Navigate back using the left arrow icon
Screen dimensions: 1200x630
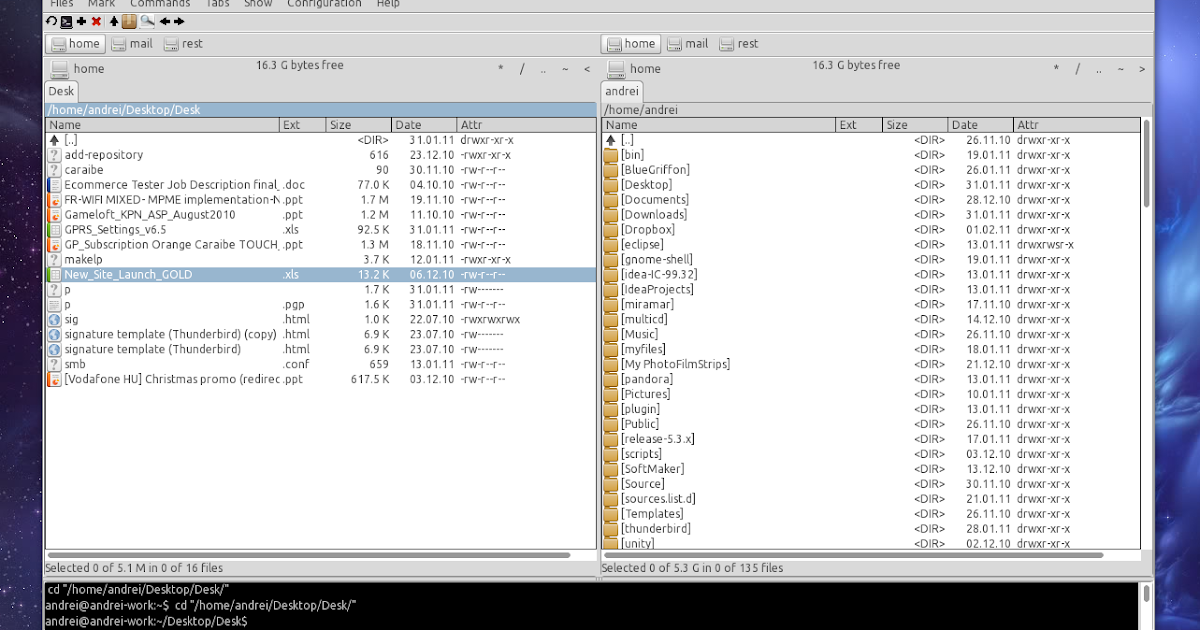(x=164, y=21)
